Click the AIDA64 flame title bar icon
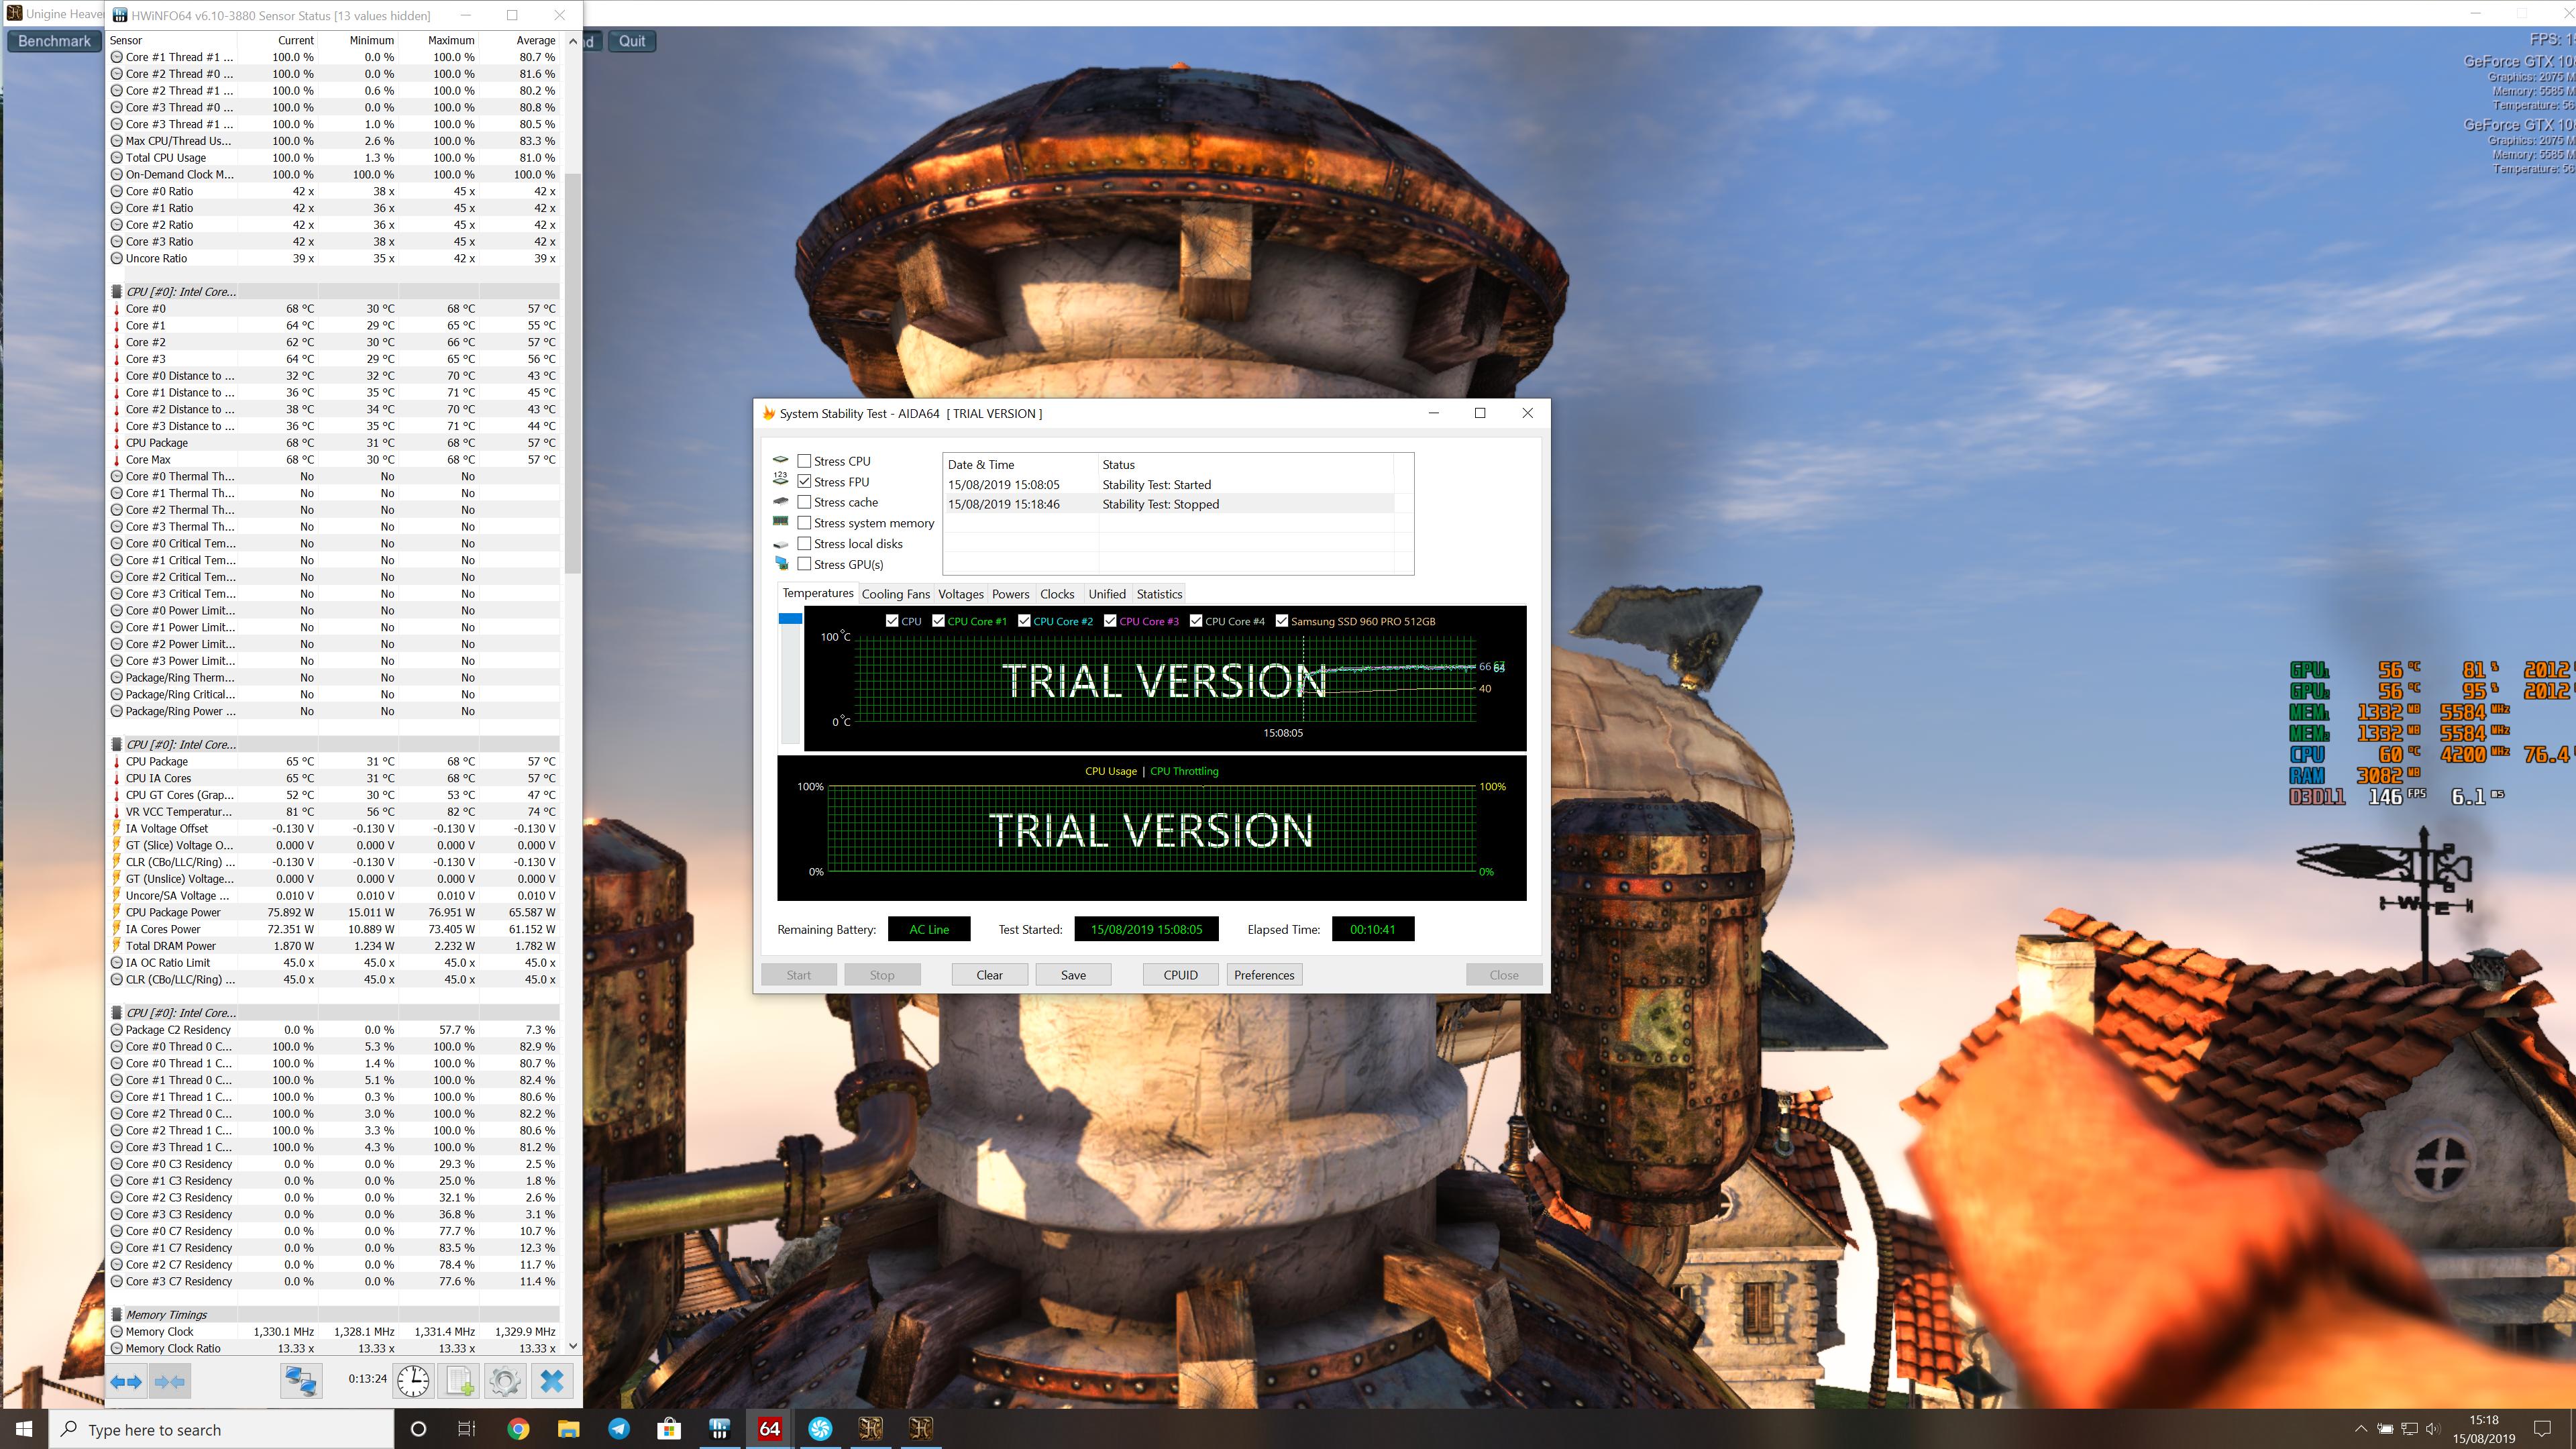The height and width of the screenshot is (1449, 2576). (x=768, y=413)
